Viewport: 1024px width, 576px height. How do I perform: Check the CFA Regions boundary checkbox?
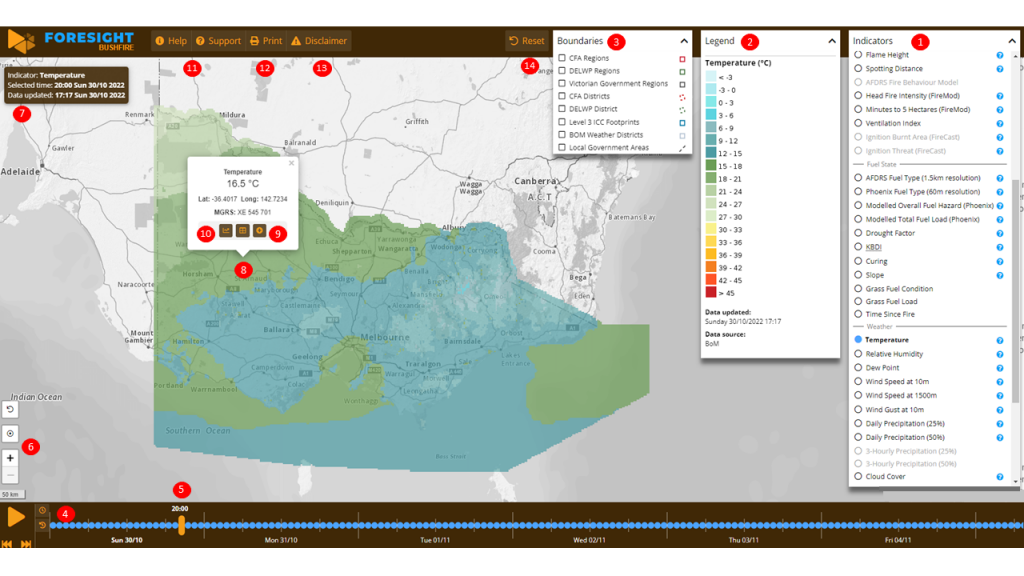(561, 57)
